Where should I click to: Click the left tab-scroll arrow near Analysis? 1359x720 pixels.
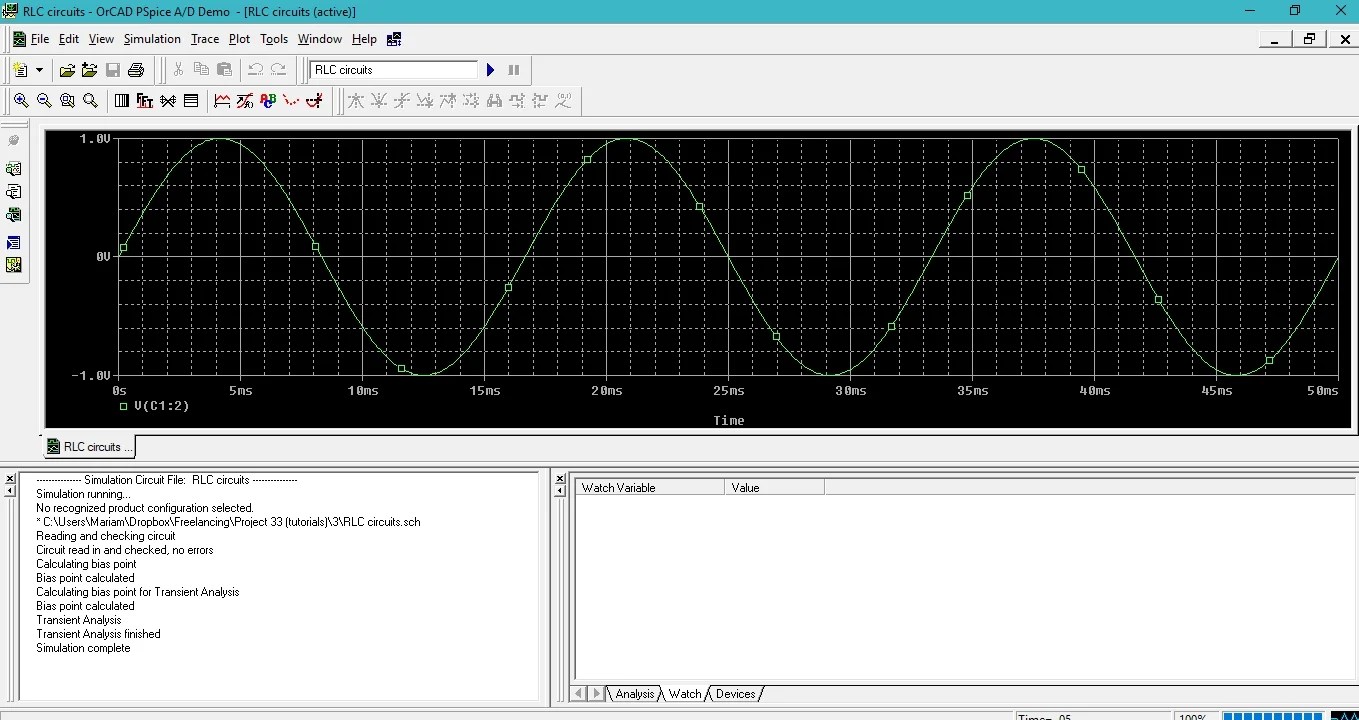click(577, 693)
